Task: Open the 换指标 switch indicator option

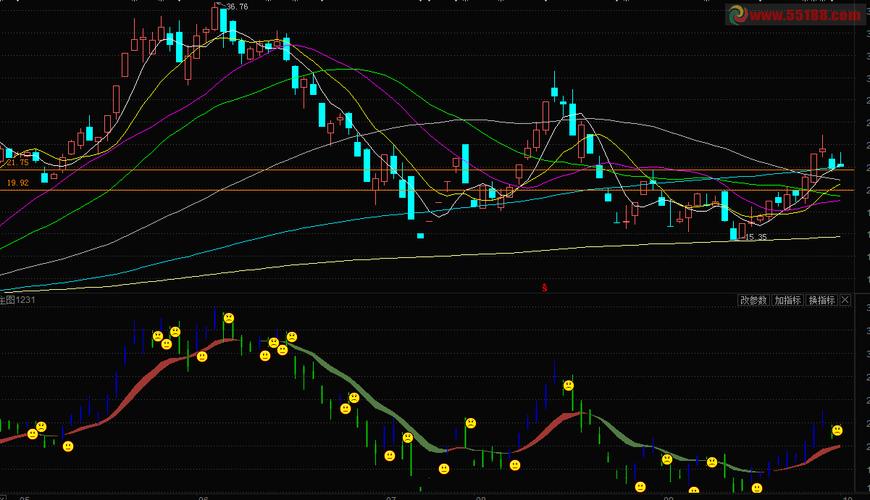Action: pyautogui.click(x=821, y=300)
